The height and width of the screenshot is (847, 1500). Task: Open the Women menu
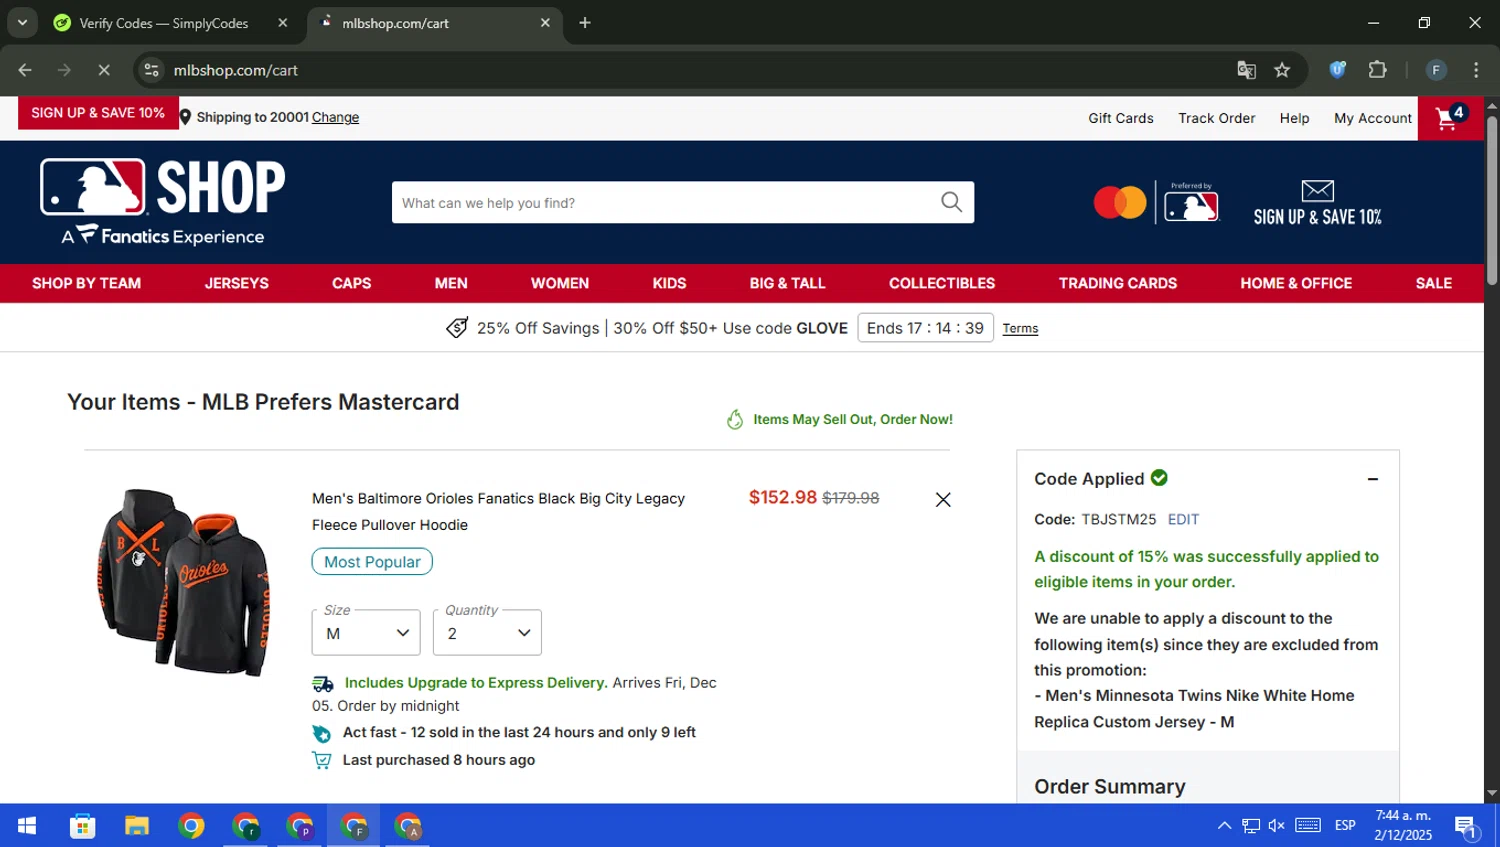[560, 283]
